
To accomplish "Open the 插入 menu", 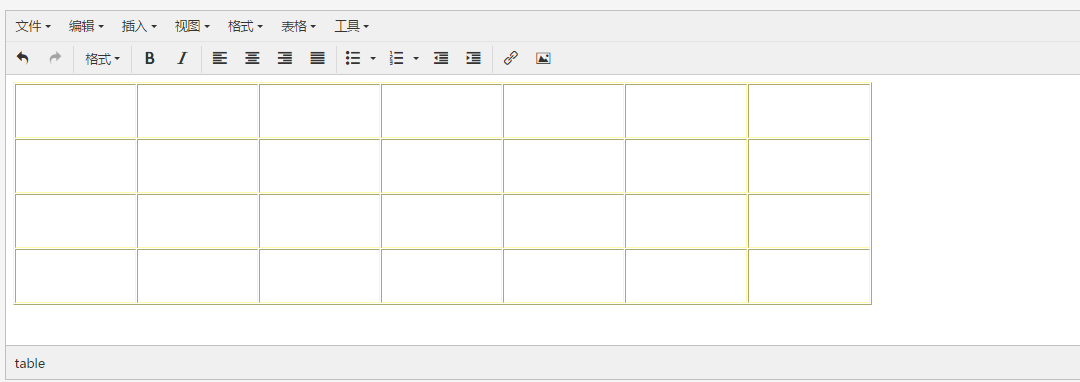I will pyautogui.click(x=139, y=26).
